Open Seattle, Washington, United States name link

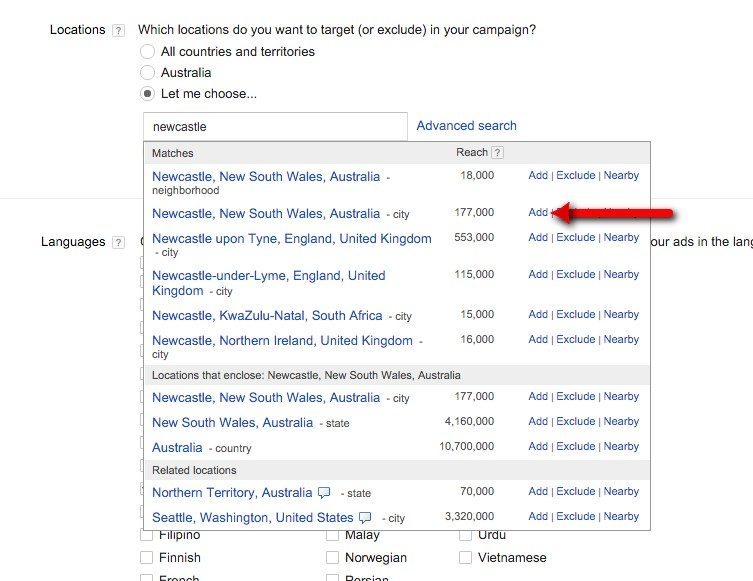(253, 518)
